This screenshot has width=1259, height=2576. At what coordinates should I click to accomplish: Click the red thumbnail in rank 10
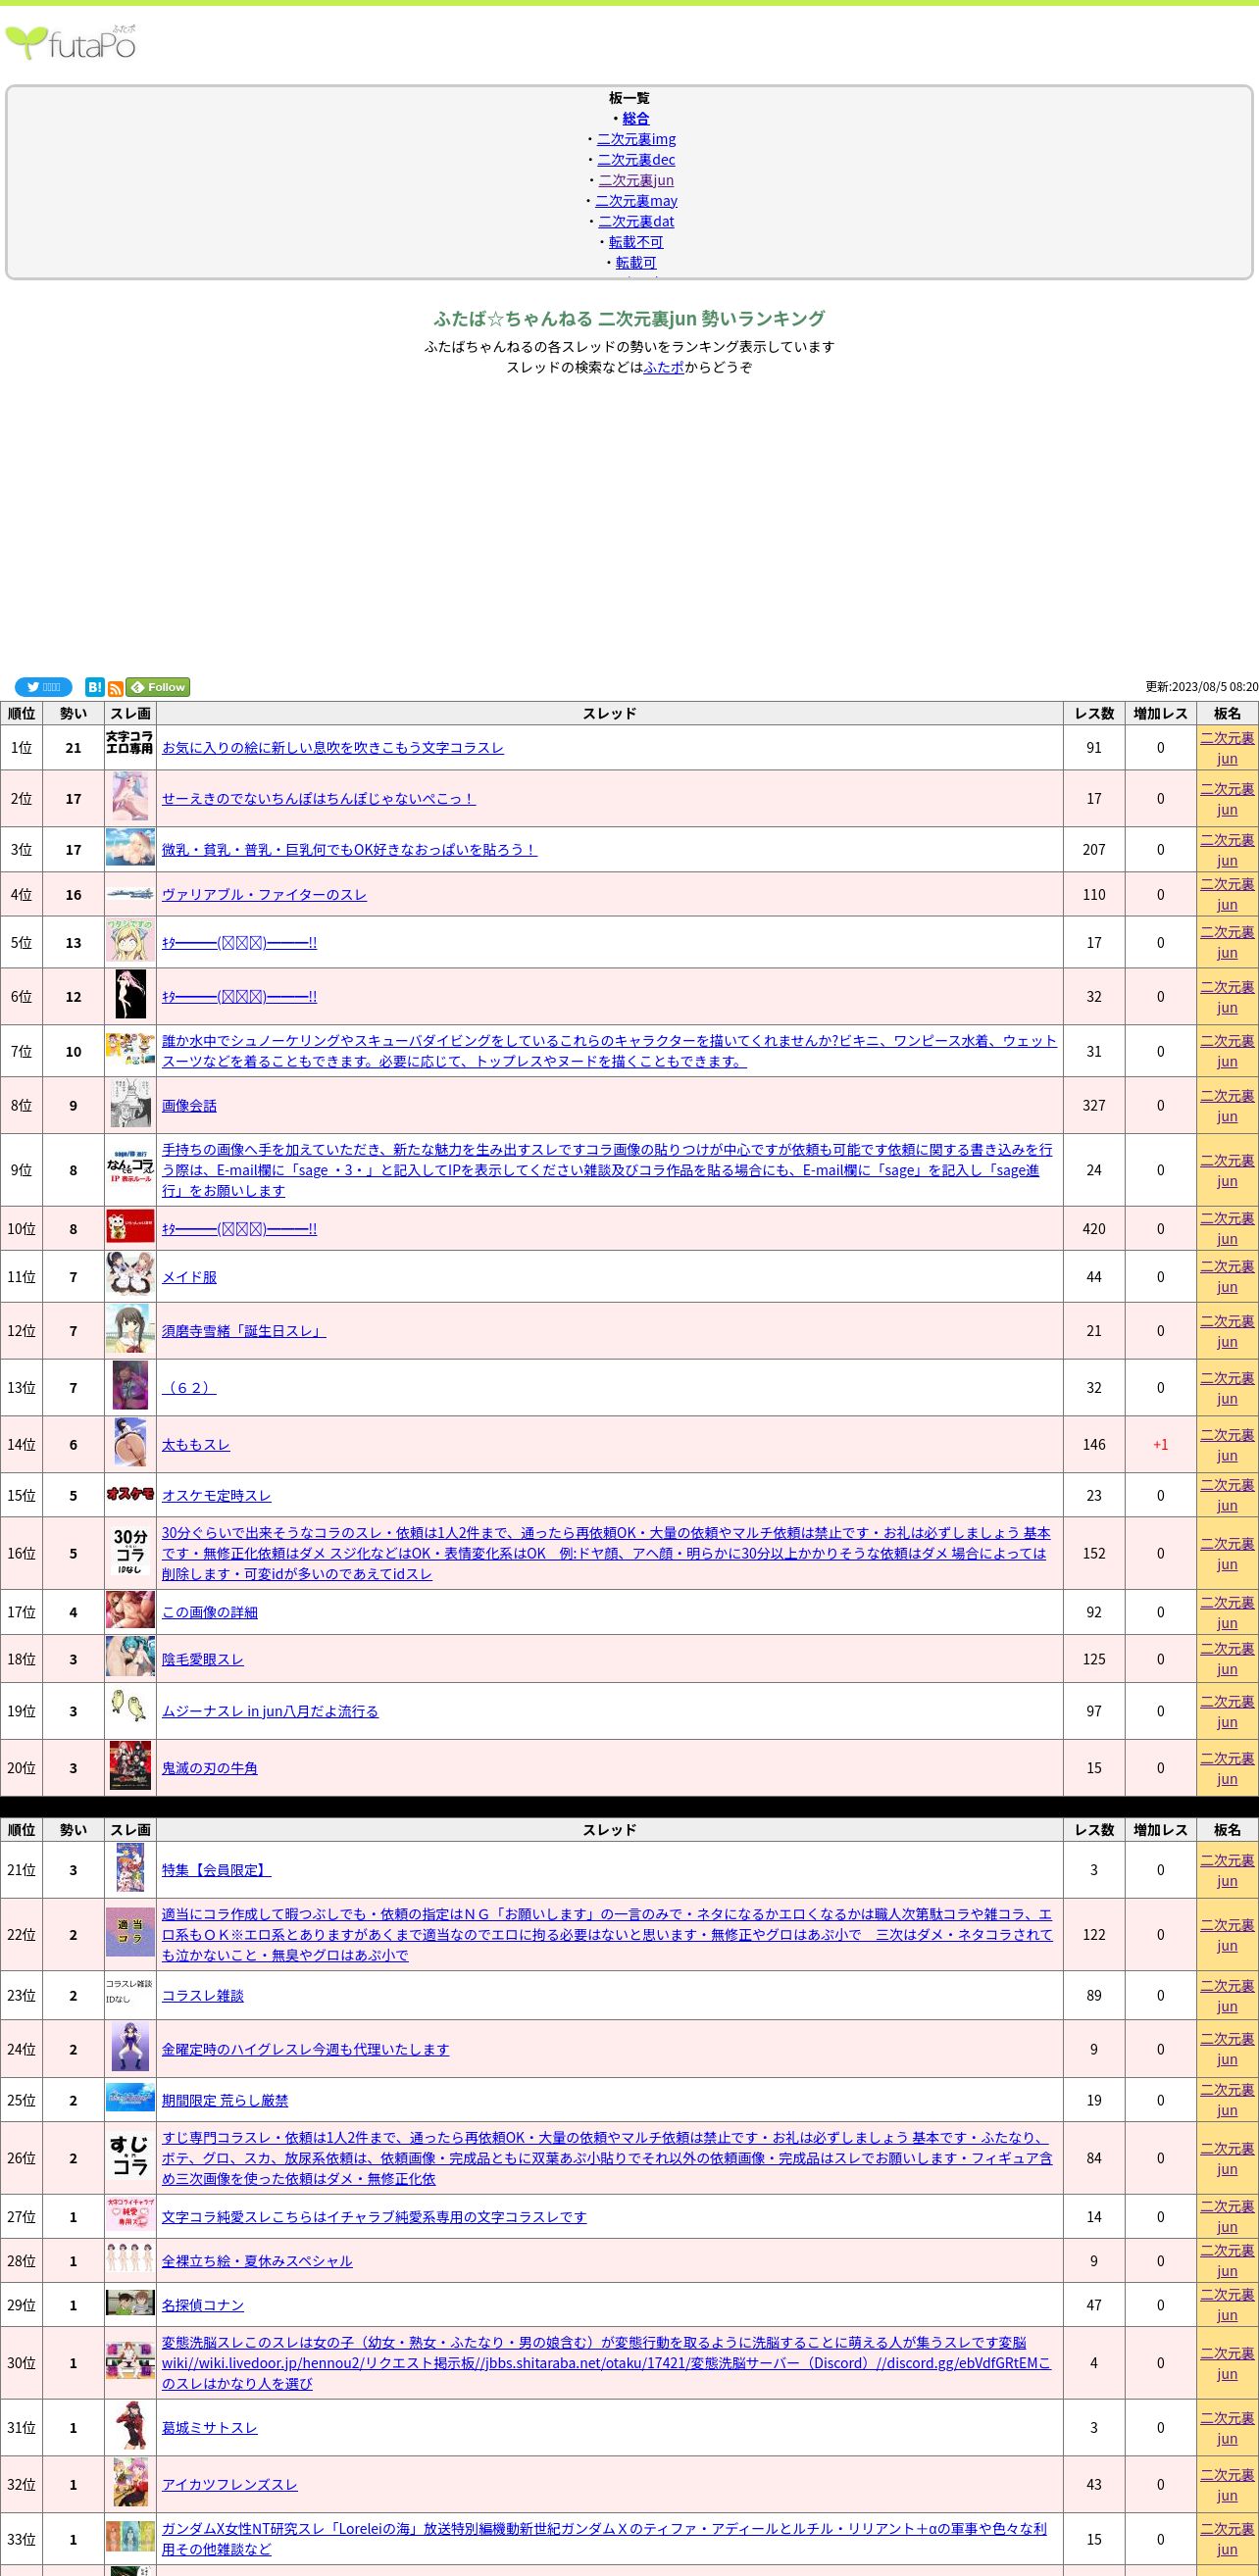130,1227
